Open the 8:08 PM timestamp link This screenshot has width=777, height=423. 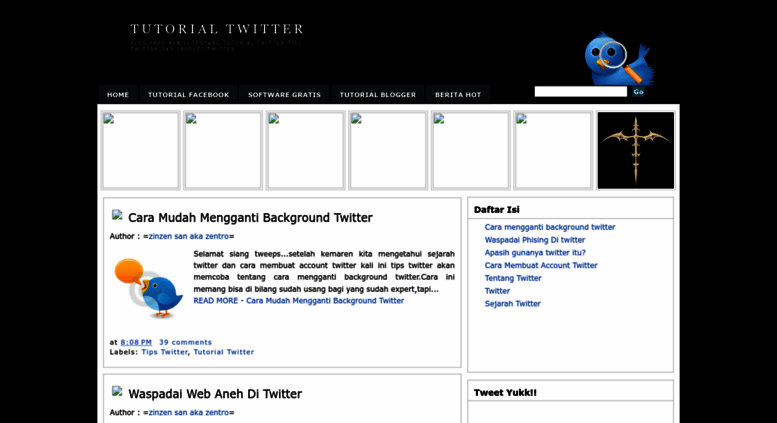pos(136,342)
